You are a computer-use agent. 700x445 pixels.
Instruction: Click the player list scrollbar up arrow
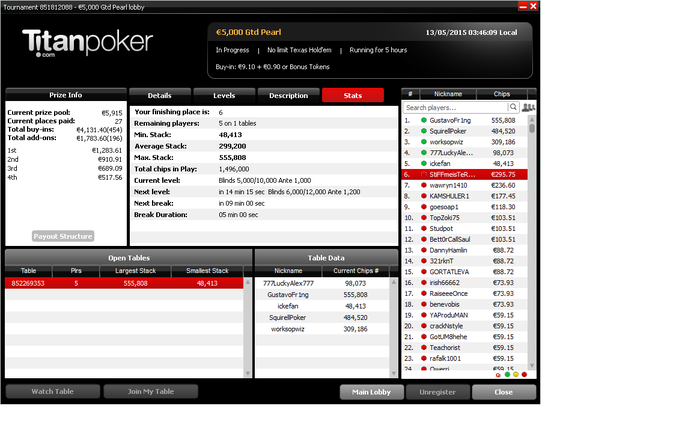(532, 120)
